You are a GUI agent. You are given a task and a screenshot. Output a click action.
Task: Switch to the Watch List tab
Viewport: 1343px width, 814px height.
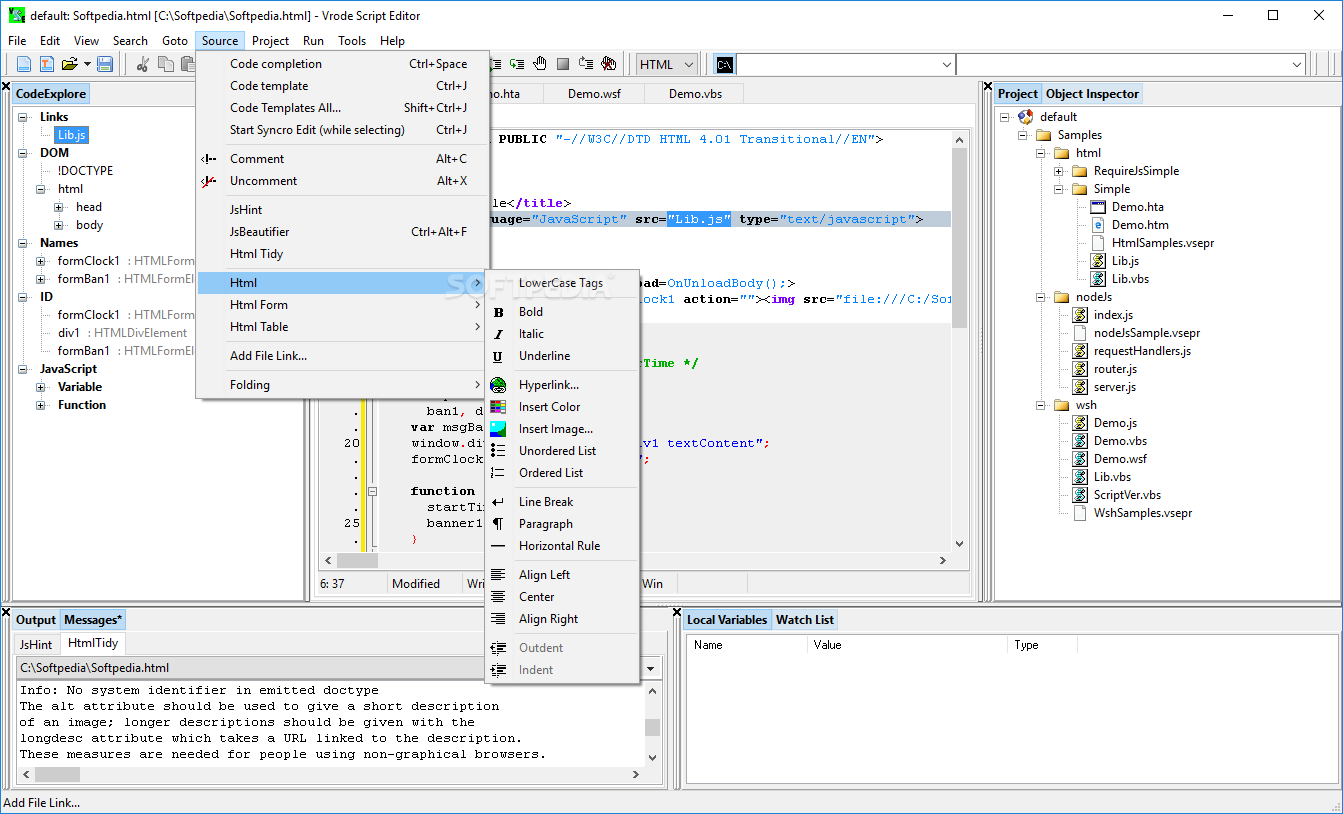[805, 620]
